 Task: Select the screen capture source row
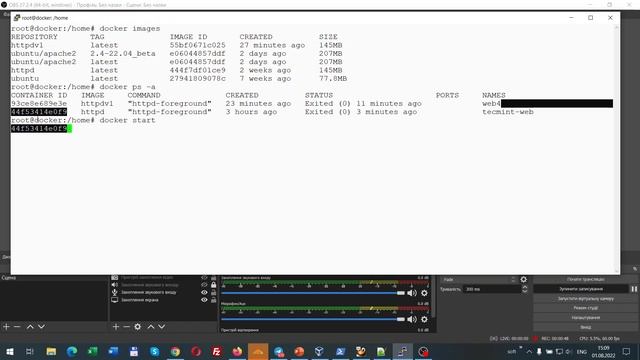point(163,300)
